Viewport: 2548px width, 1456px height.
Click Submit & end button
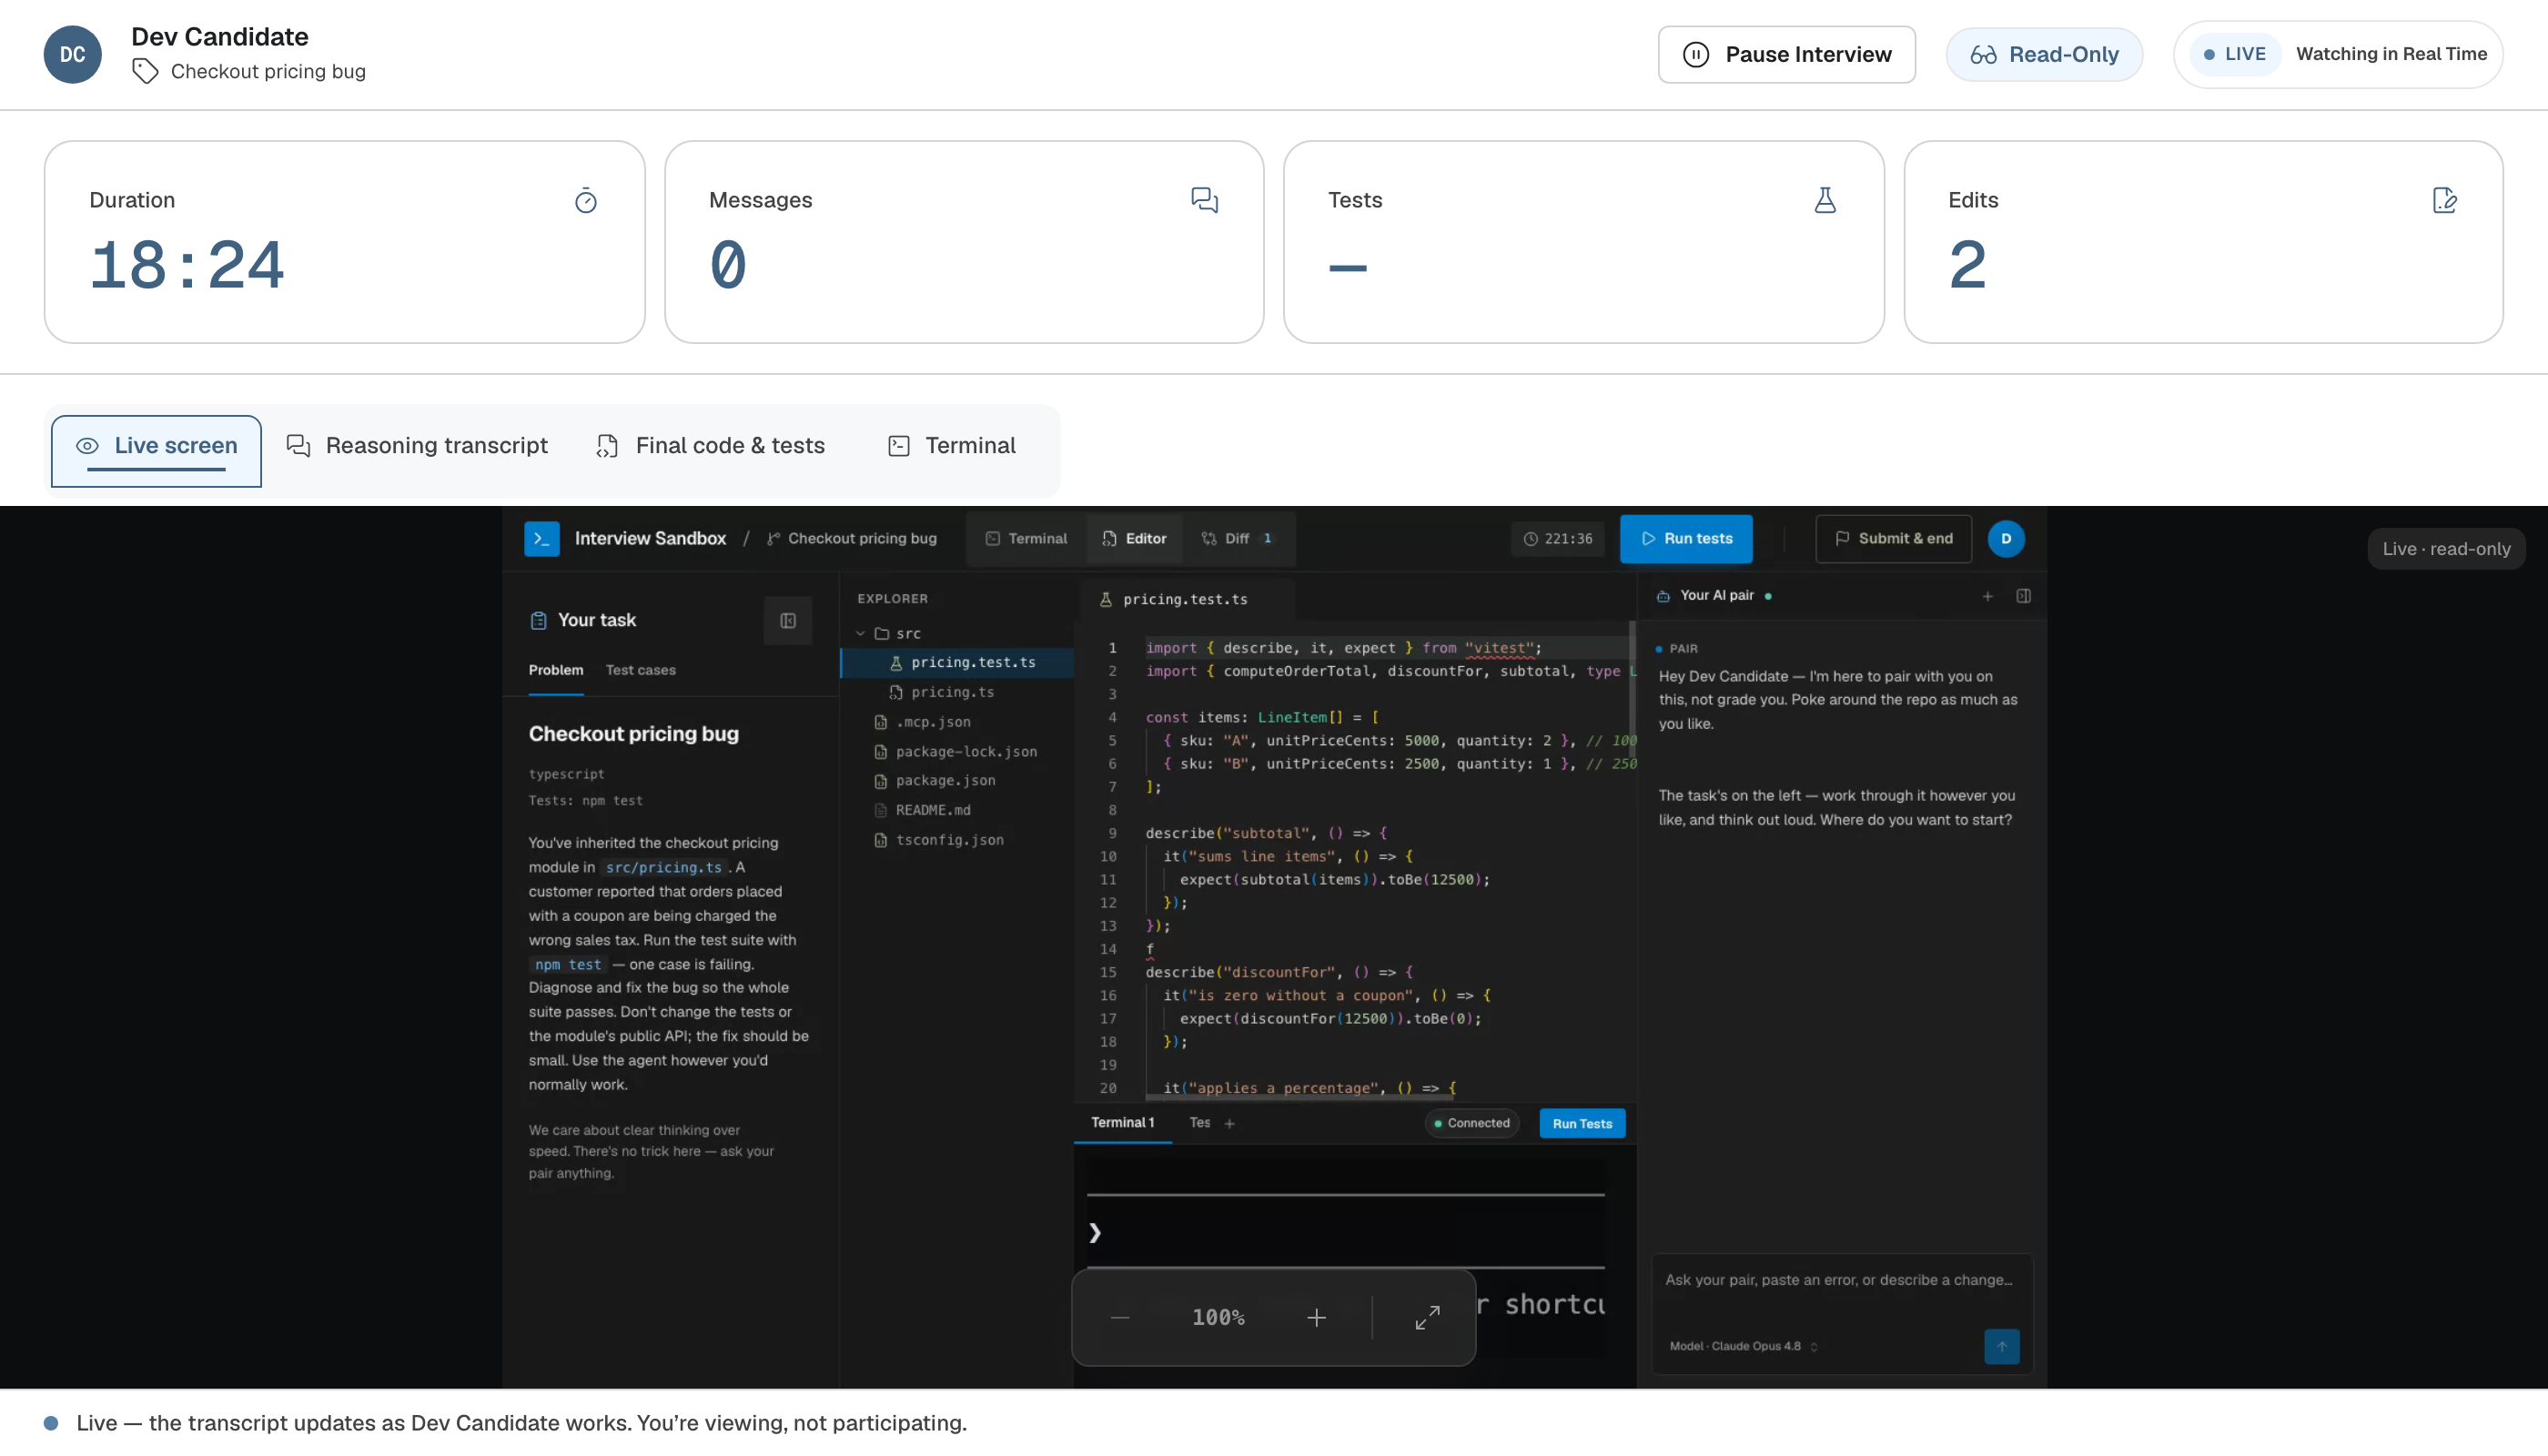pos(1893,539)
